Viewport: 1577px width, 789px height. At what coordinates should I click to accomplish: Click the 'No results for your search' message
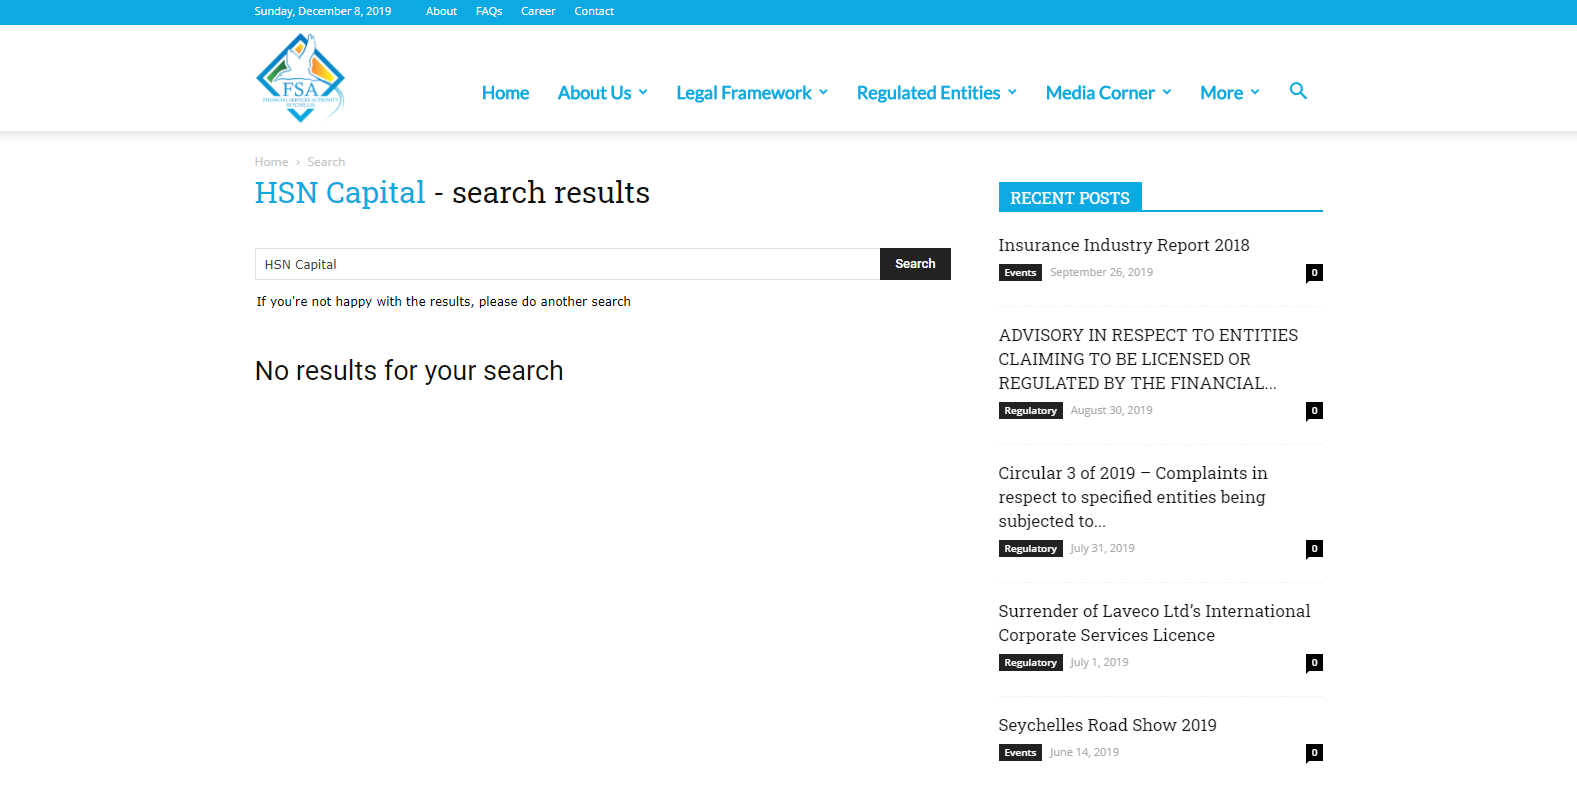coord(409,371)
